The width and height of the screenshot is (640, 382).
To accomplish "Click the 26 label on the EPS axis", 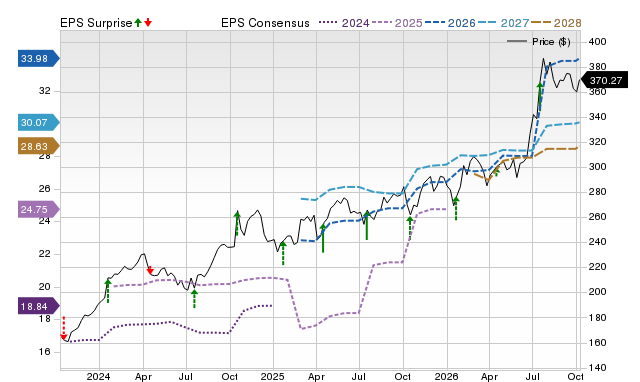I will coord(45,189).
